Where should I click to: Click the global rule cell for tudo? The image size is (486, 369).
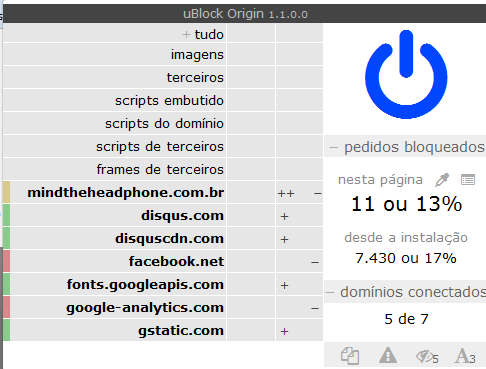tap(251, 33)
